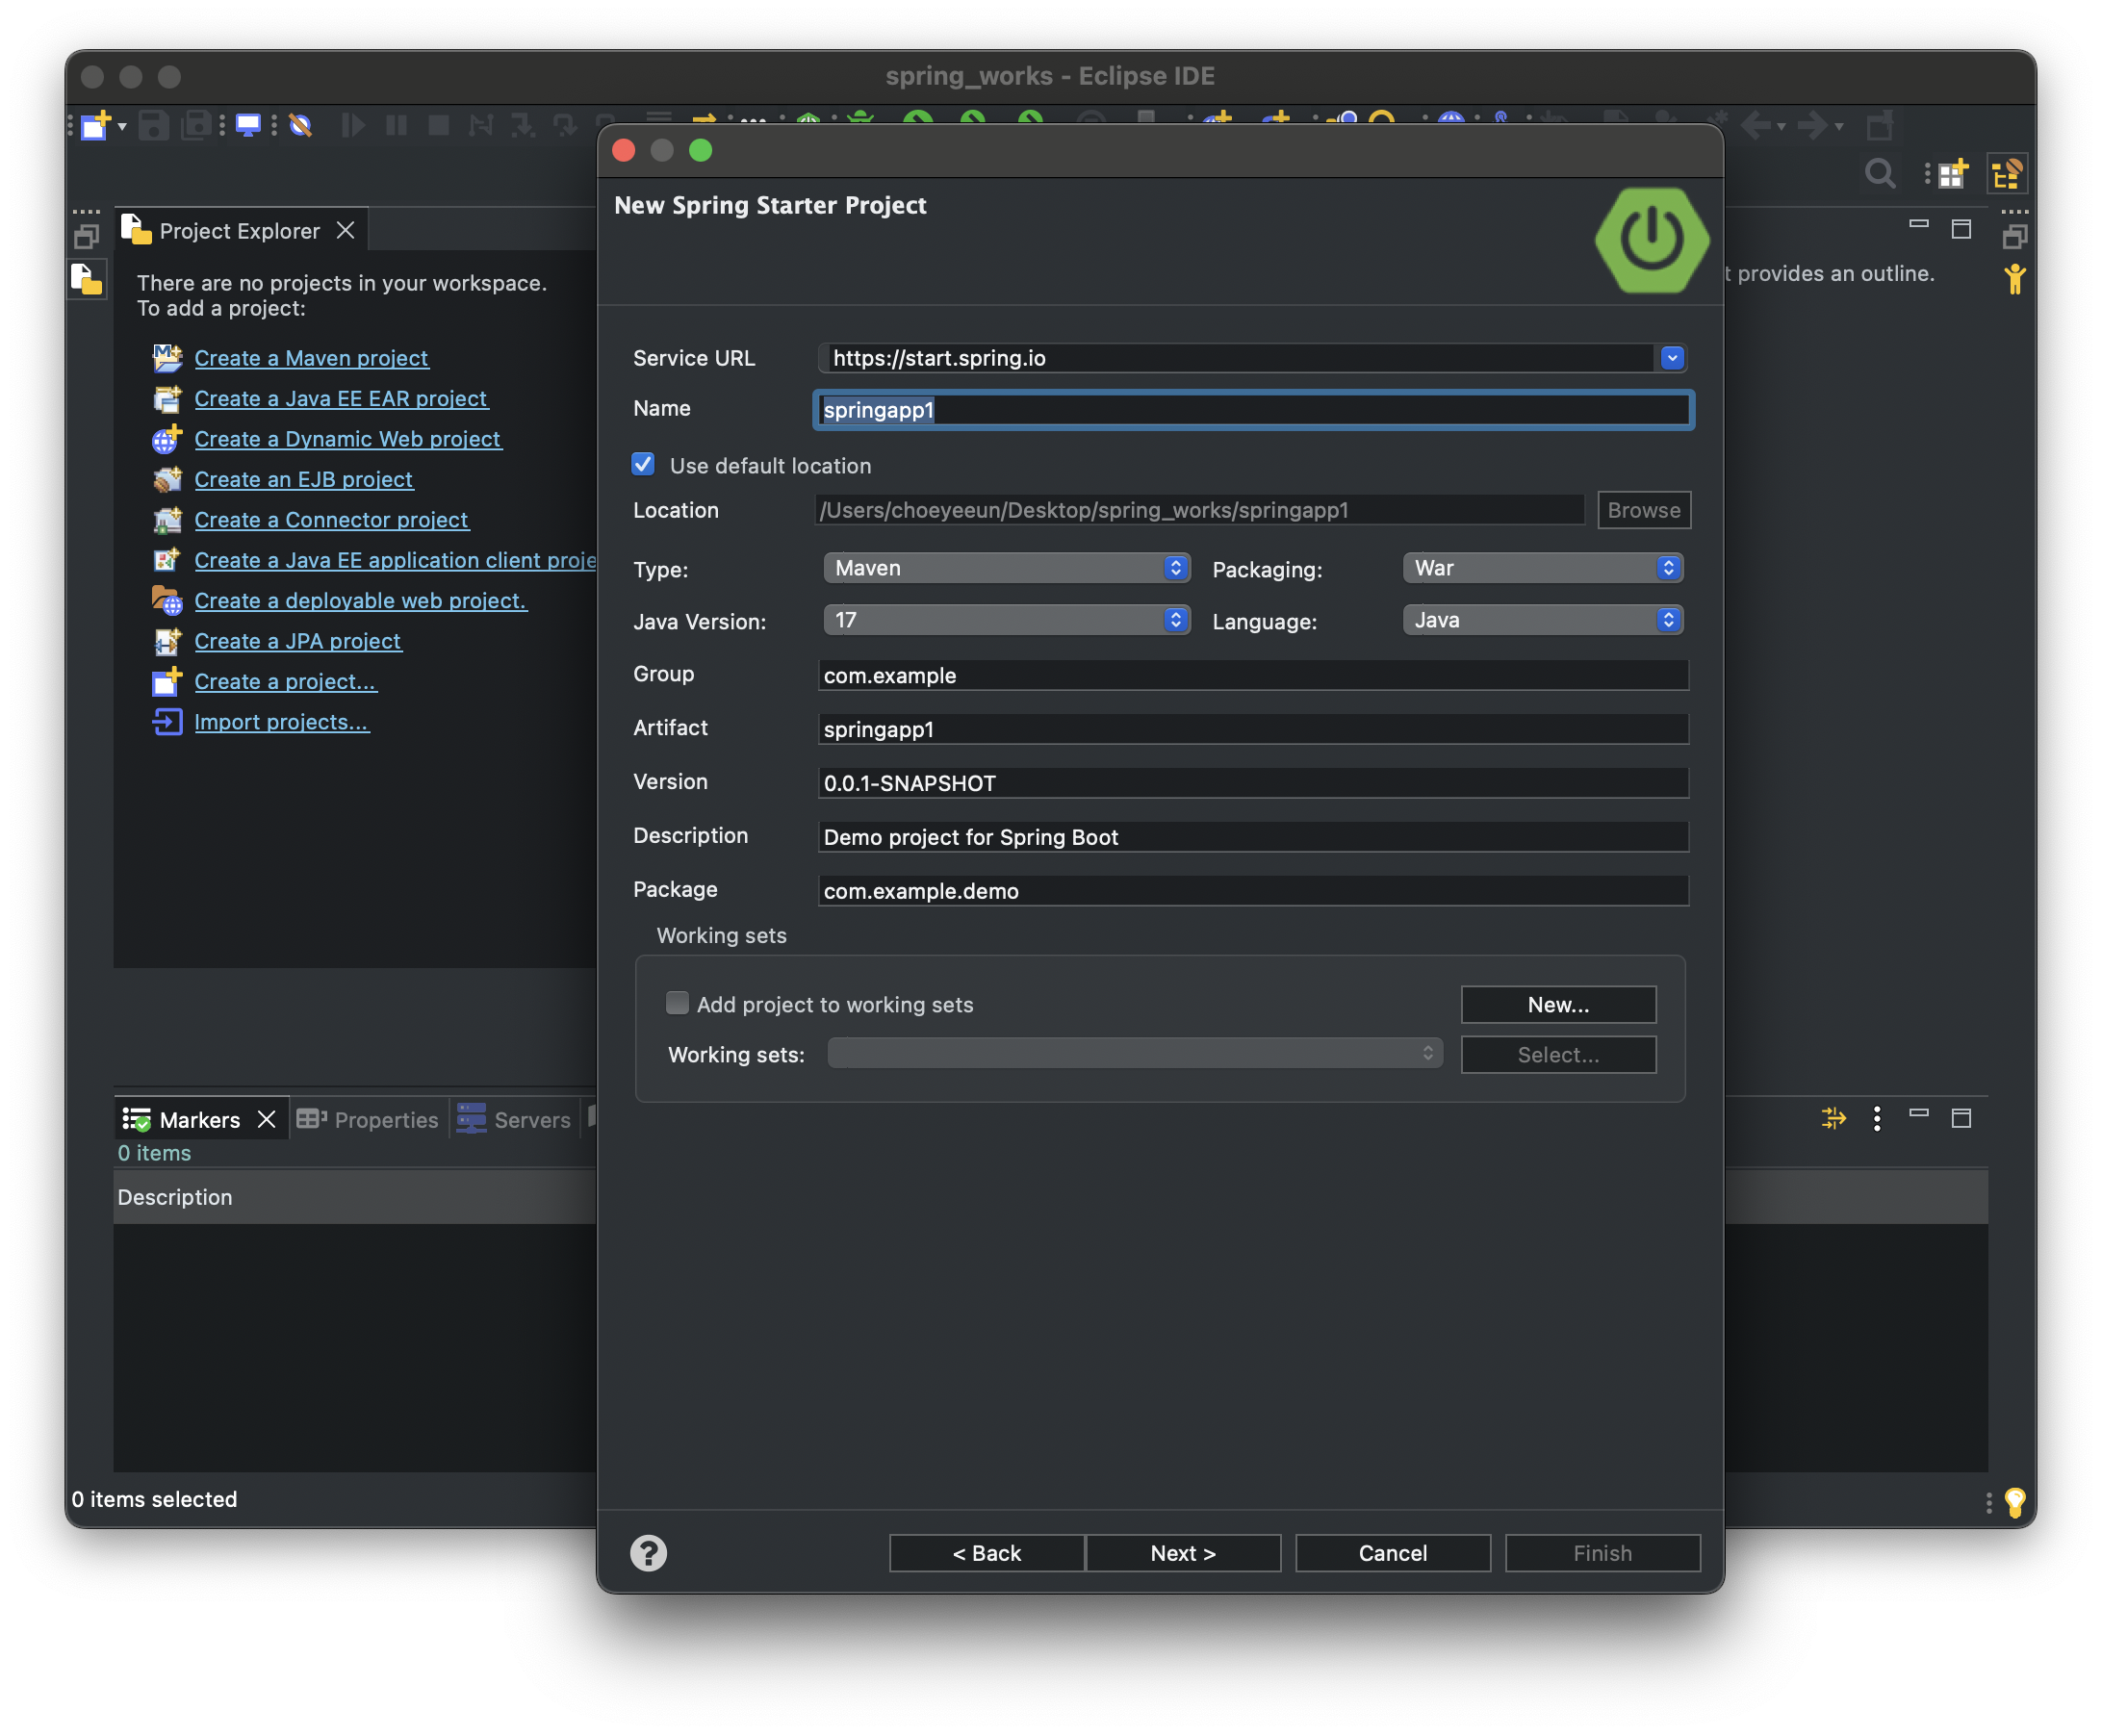This screenshot has width=2102, height=1736.
Task: Switch to the Properties tab
Action: [369, 1120]
